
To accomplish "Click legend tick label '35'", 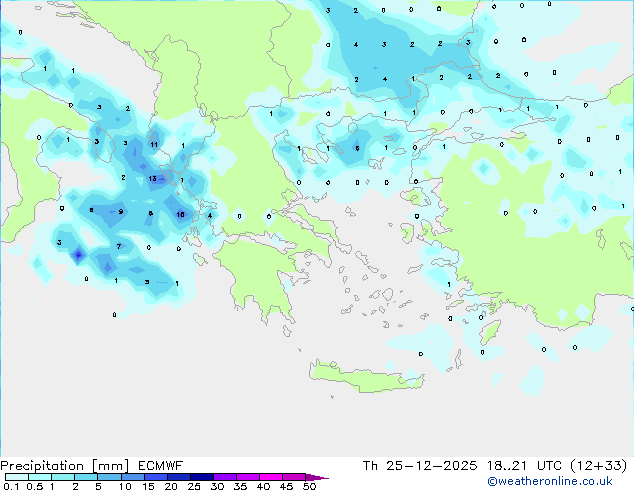I will pyautogui.click(x=240, y=486).
